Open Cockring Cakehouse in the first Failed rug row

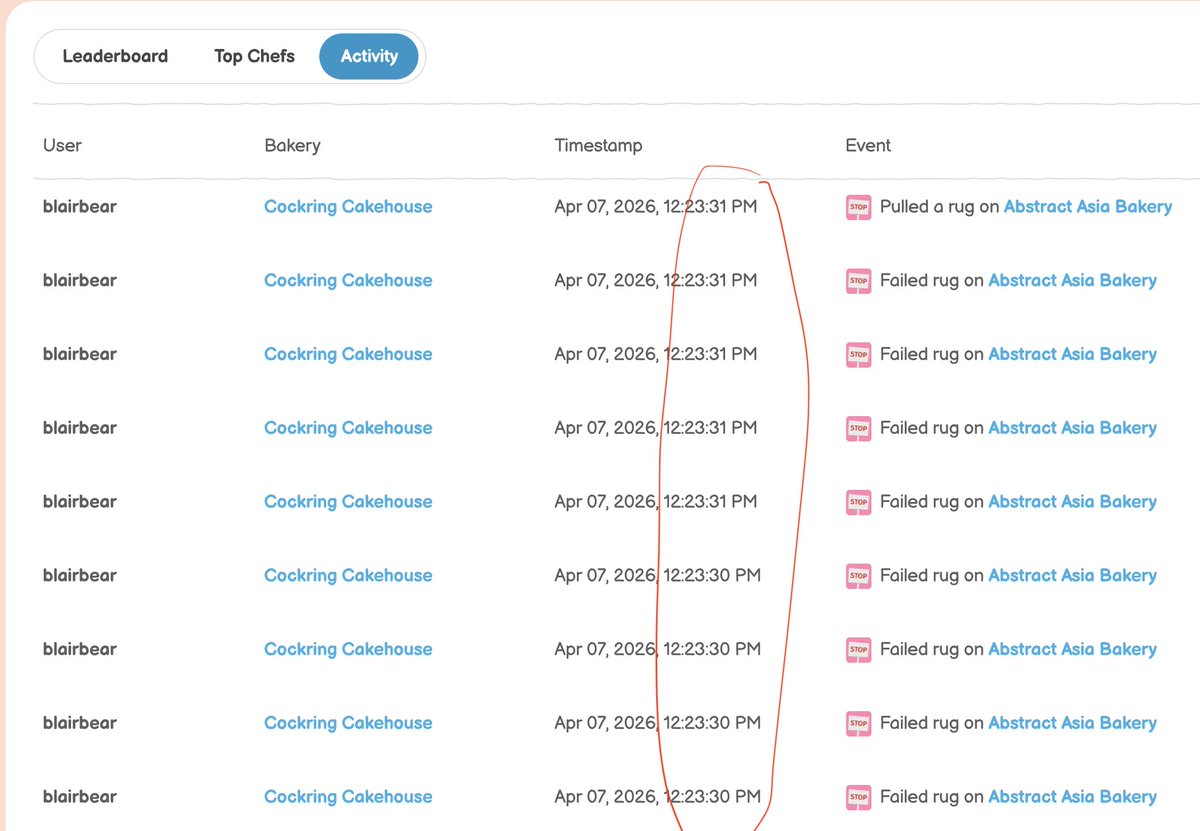pos(348,281)
